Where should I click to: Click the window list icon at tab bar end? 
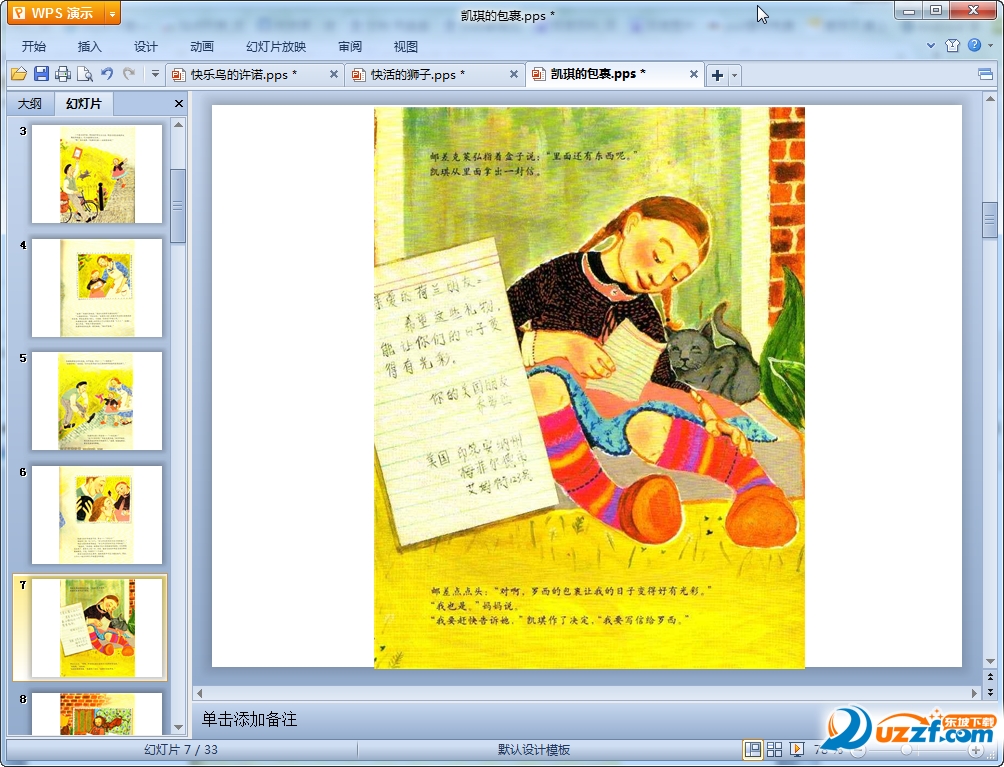985,74
